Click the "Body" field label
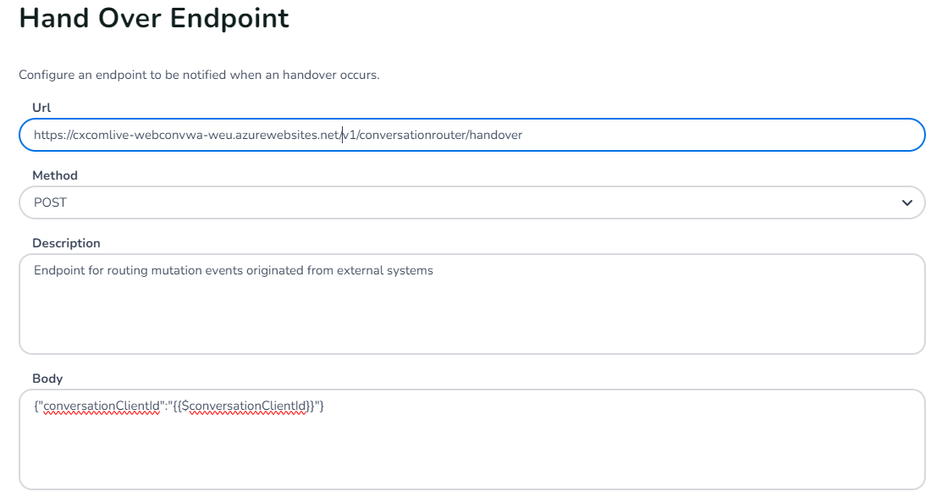This screenshot has height=504, width=942. (47, 379)
